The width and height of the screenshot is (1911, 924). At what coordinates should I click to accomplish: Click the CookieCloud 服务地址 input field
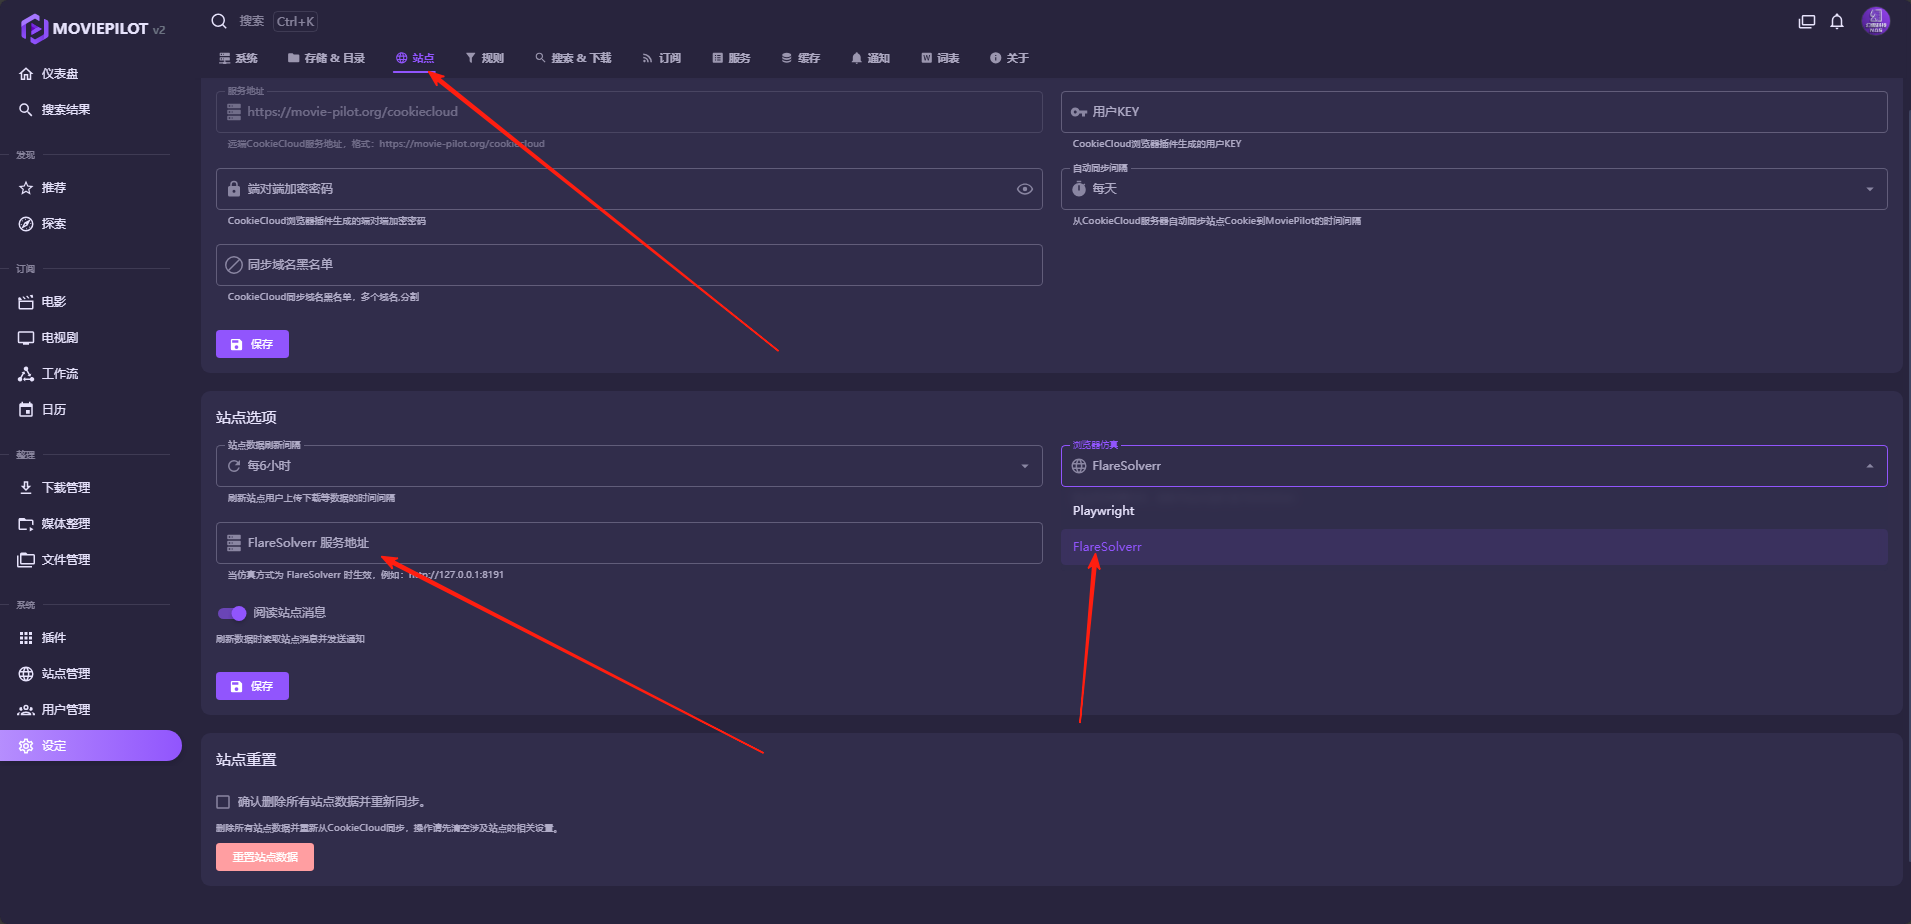pyautogui.click(x=629, y=112)
